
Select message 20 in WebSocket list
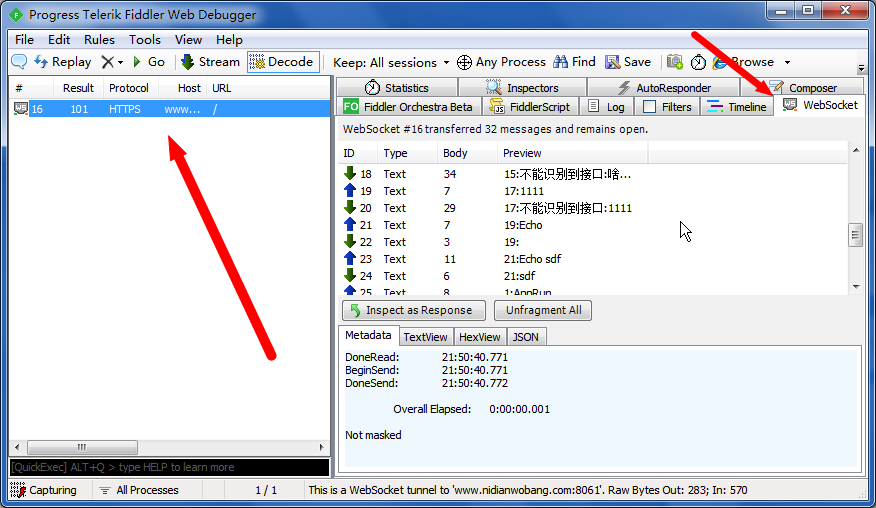tap(592, 208)
